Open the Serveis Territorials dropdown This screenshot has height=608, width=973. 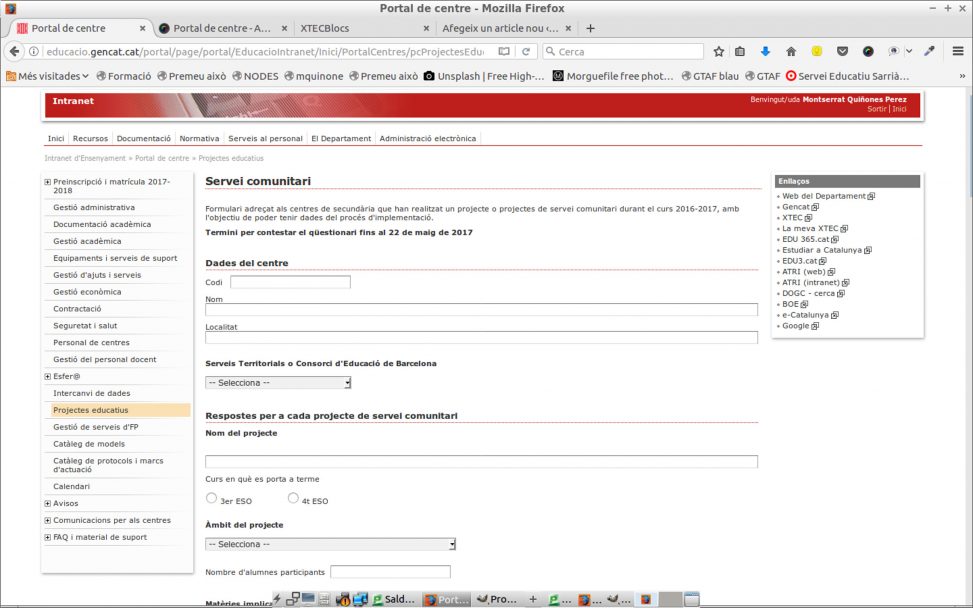(x=278, y=382)
